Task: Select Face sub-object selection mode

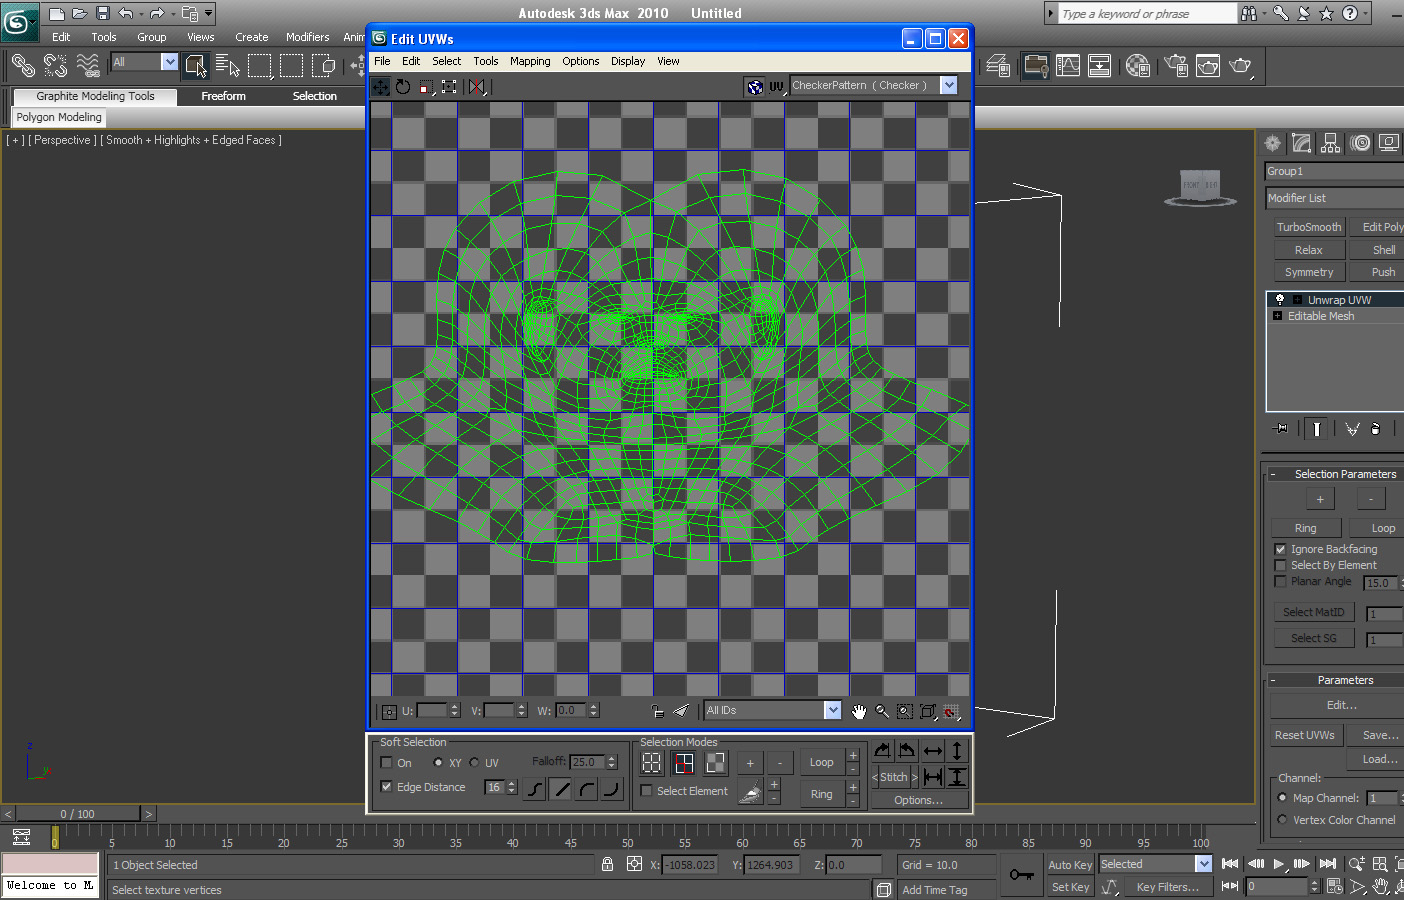Action: tap(716, 763)
